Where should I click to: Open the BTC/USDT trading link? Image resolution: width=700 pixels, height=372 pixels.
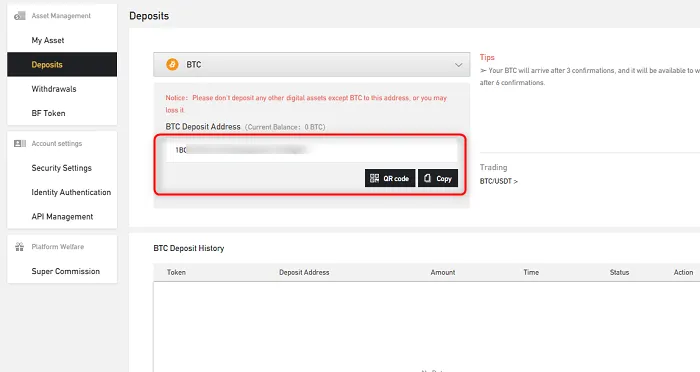pyautogui.click(x=499, y=181)
